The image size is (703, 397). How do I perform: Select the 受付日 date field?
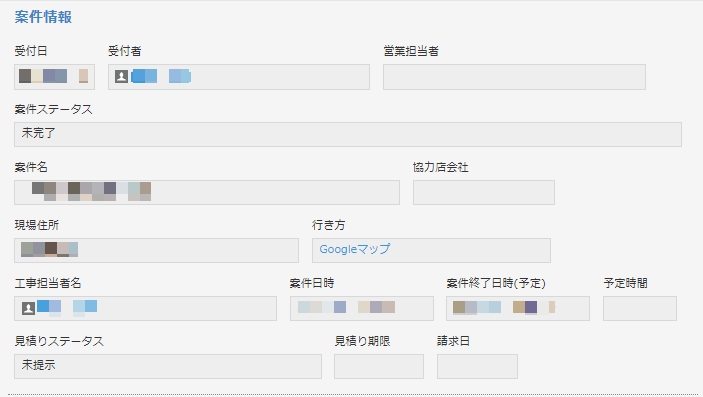pos(54,77)
